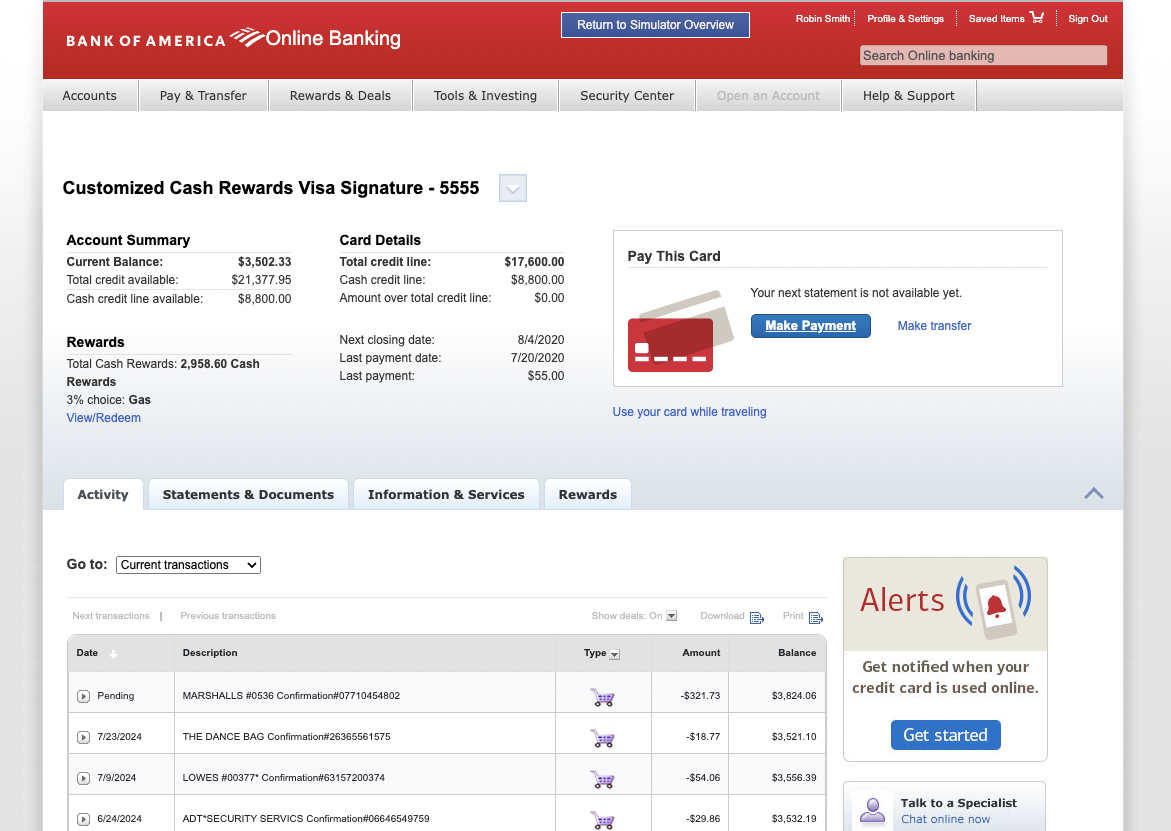
Task: Click the Description column header
Action: point(210,653)
